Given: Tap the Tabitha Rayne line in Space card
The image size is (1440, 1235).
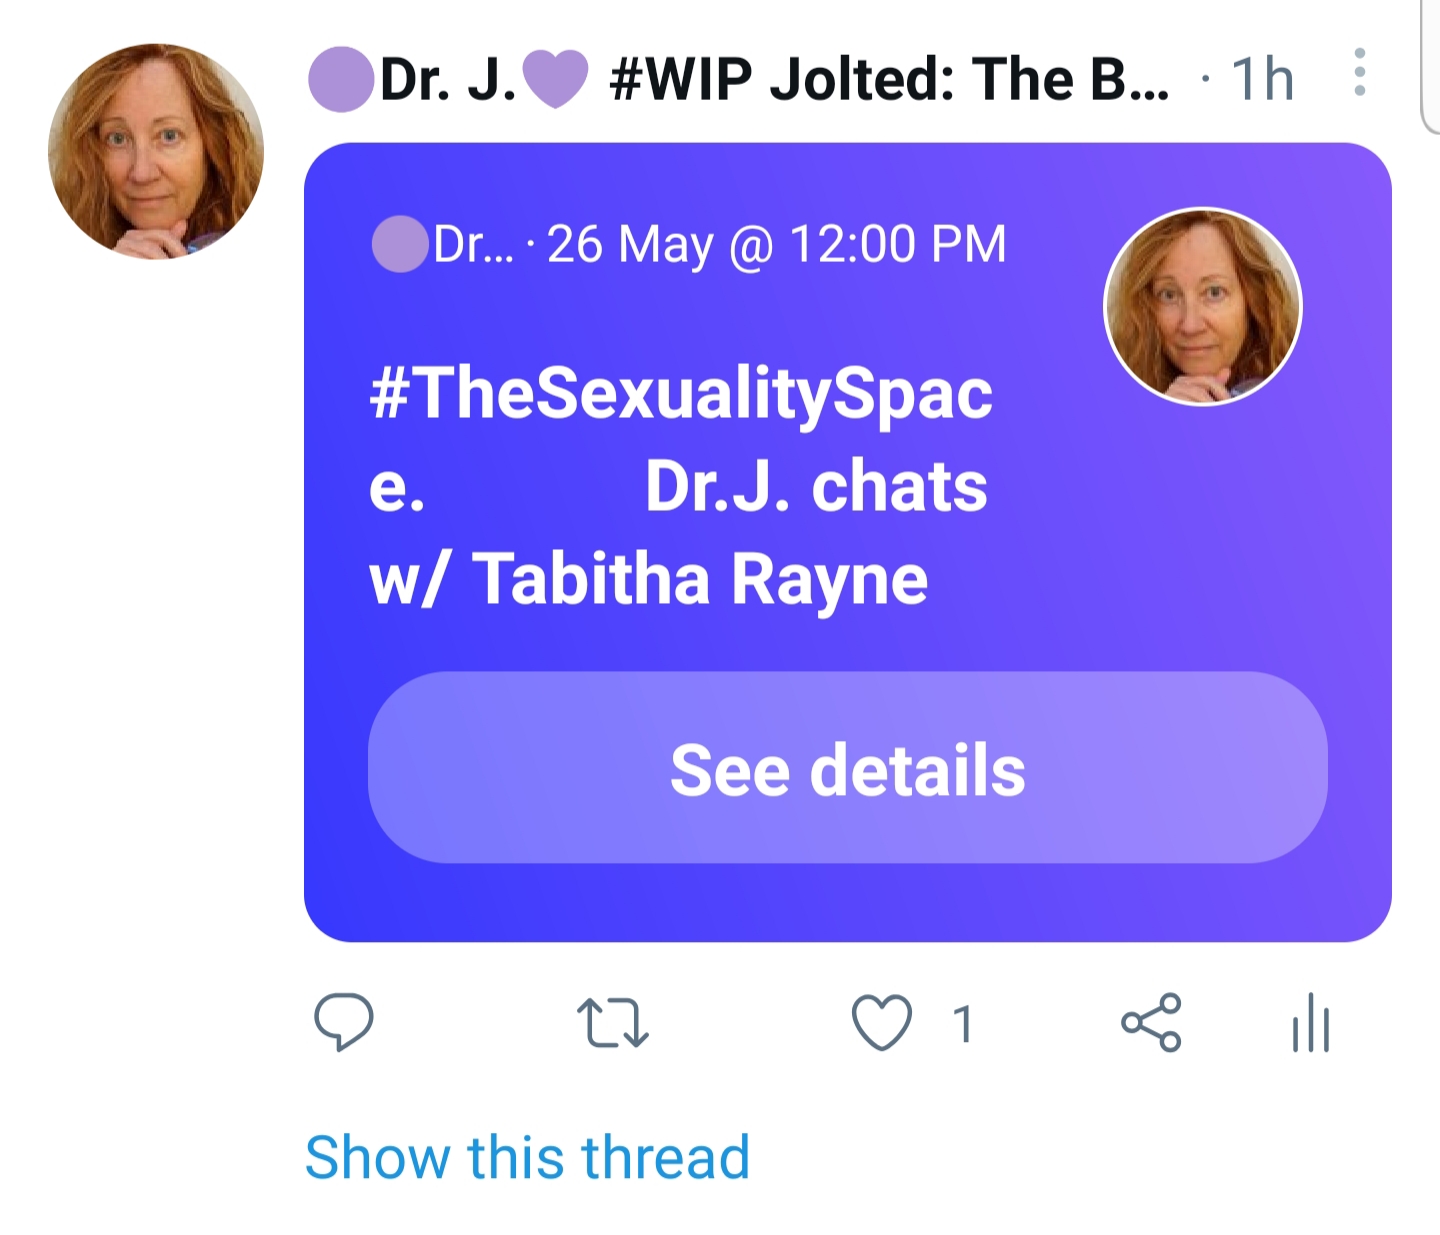Looking at the screenshot, I should (648, 580).
